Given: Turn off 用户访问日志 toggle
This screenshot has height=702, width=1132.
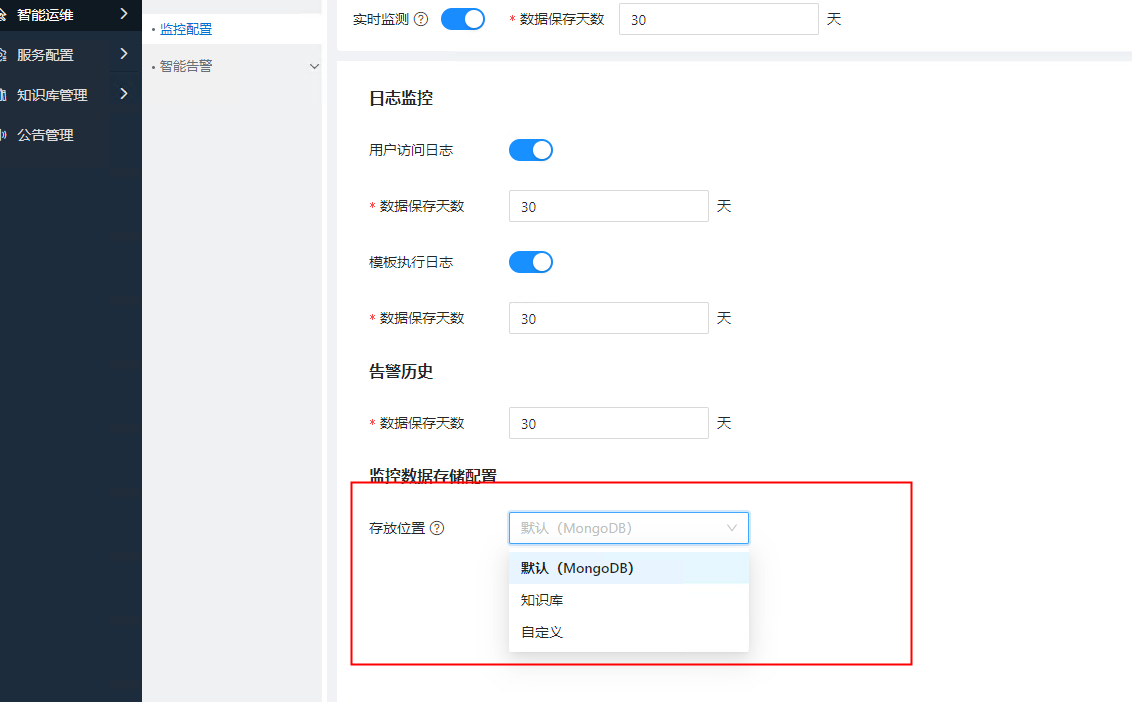Looking at the screenshot, I should pyautogui.click(x=530, y=150).
